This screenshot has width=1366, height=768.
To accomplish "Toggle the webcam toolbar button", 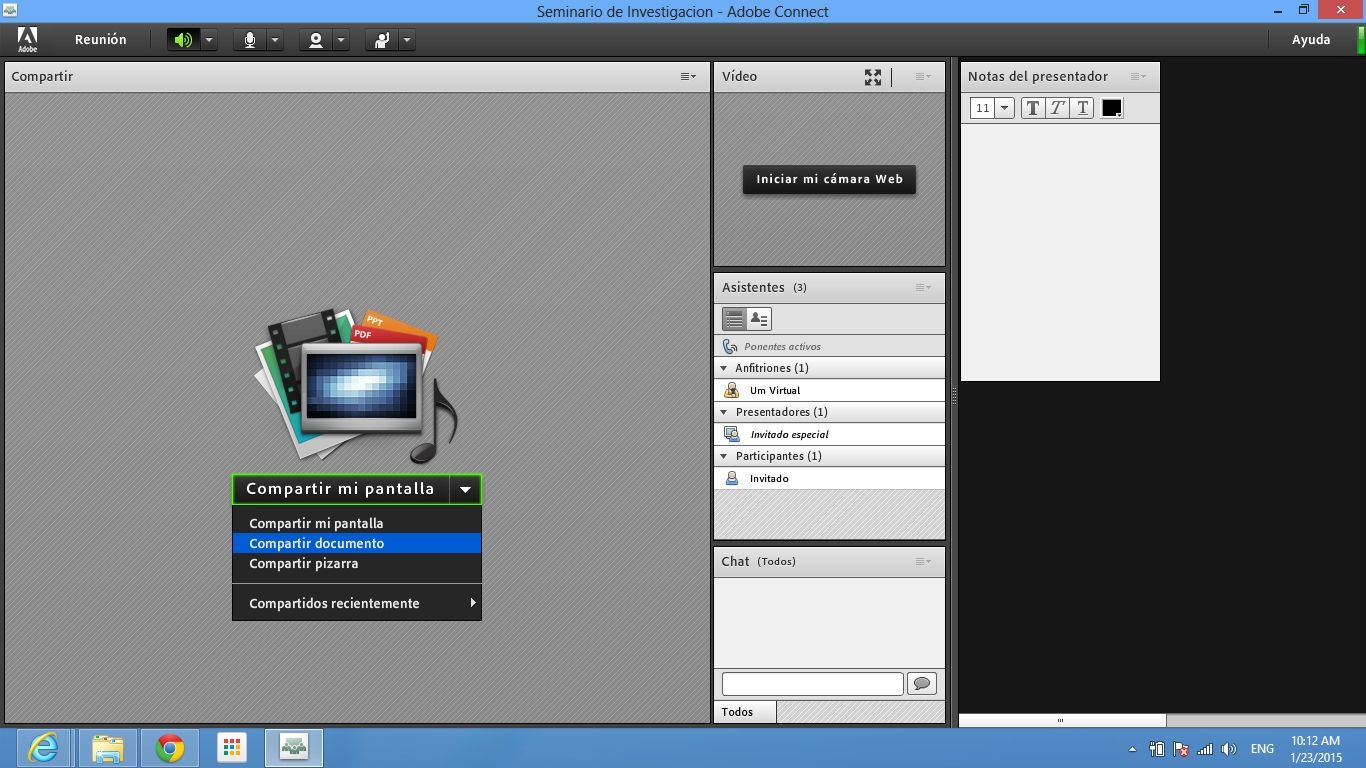I will pos(316,40).
